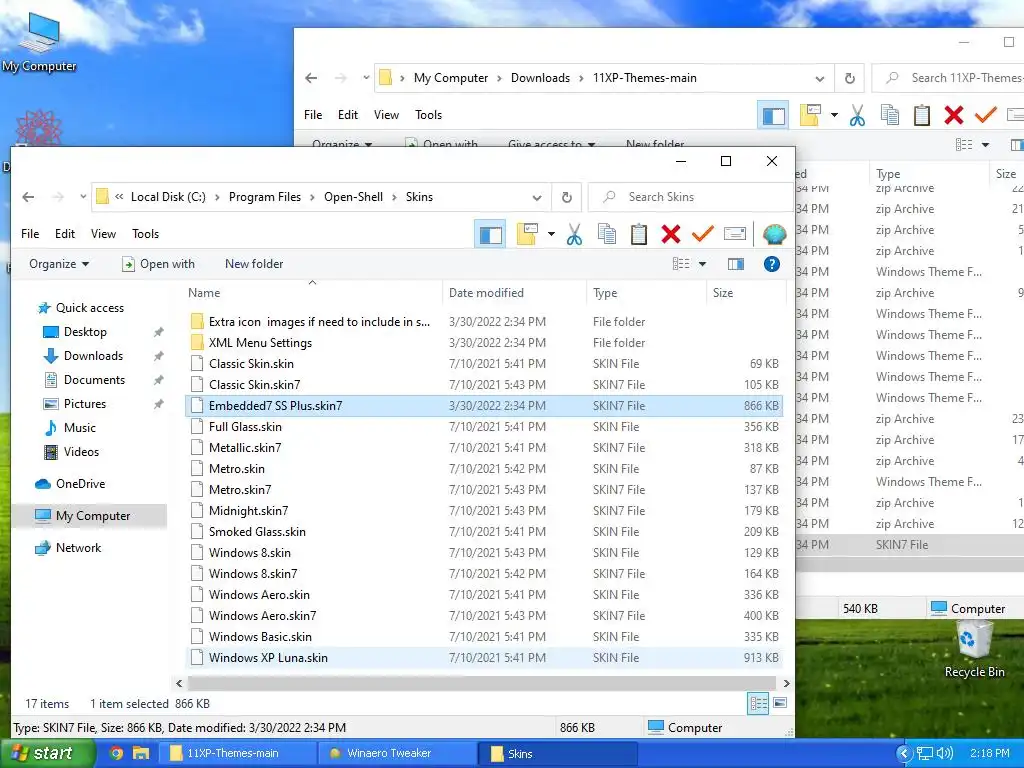Click Copy icon in Skins window toolbar
The height and width of the screenshot is (768, 1024).
pos(607,234)
